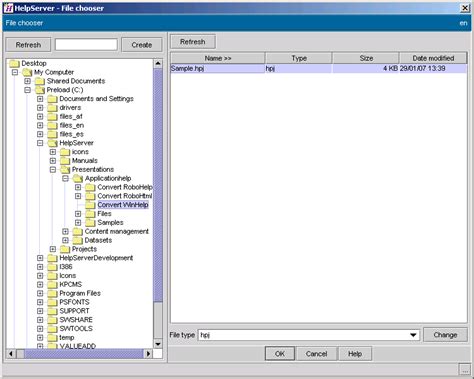Click the KPCMS folder icon
The height and width of the screenshot is (379, 474).
(x=52, y=284)
